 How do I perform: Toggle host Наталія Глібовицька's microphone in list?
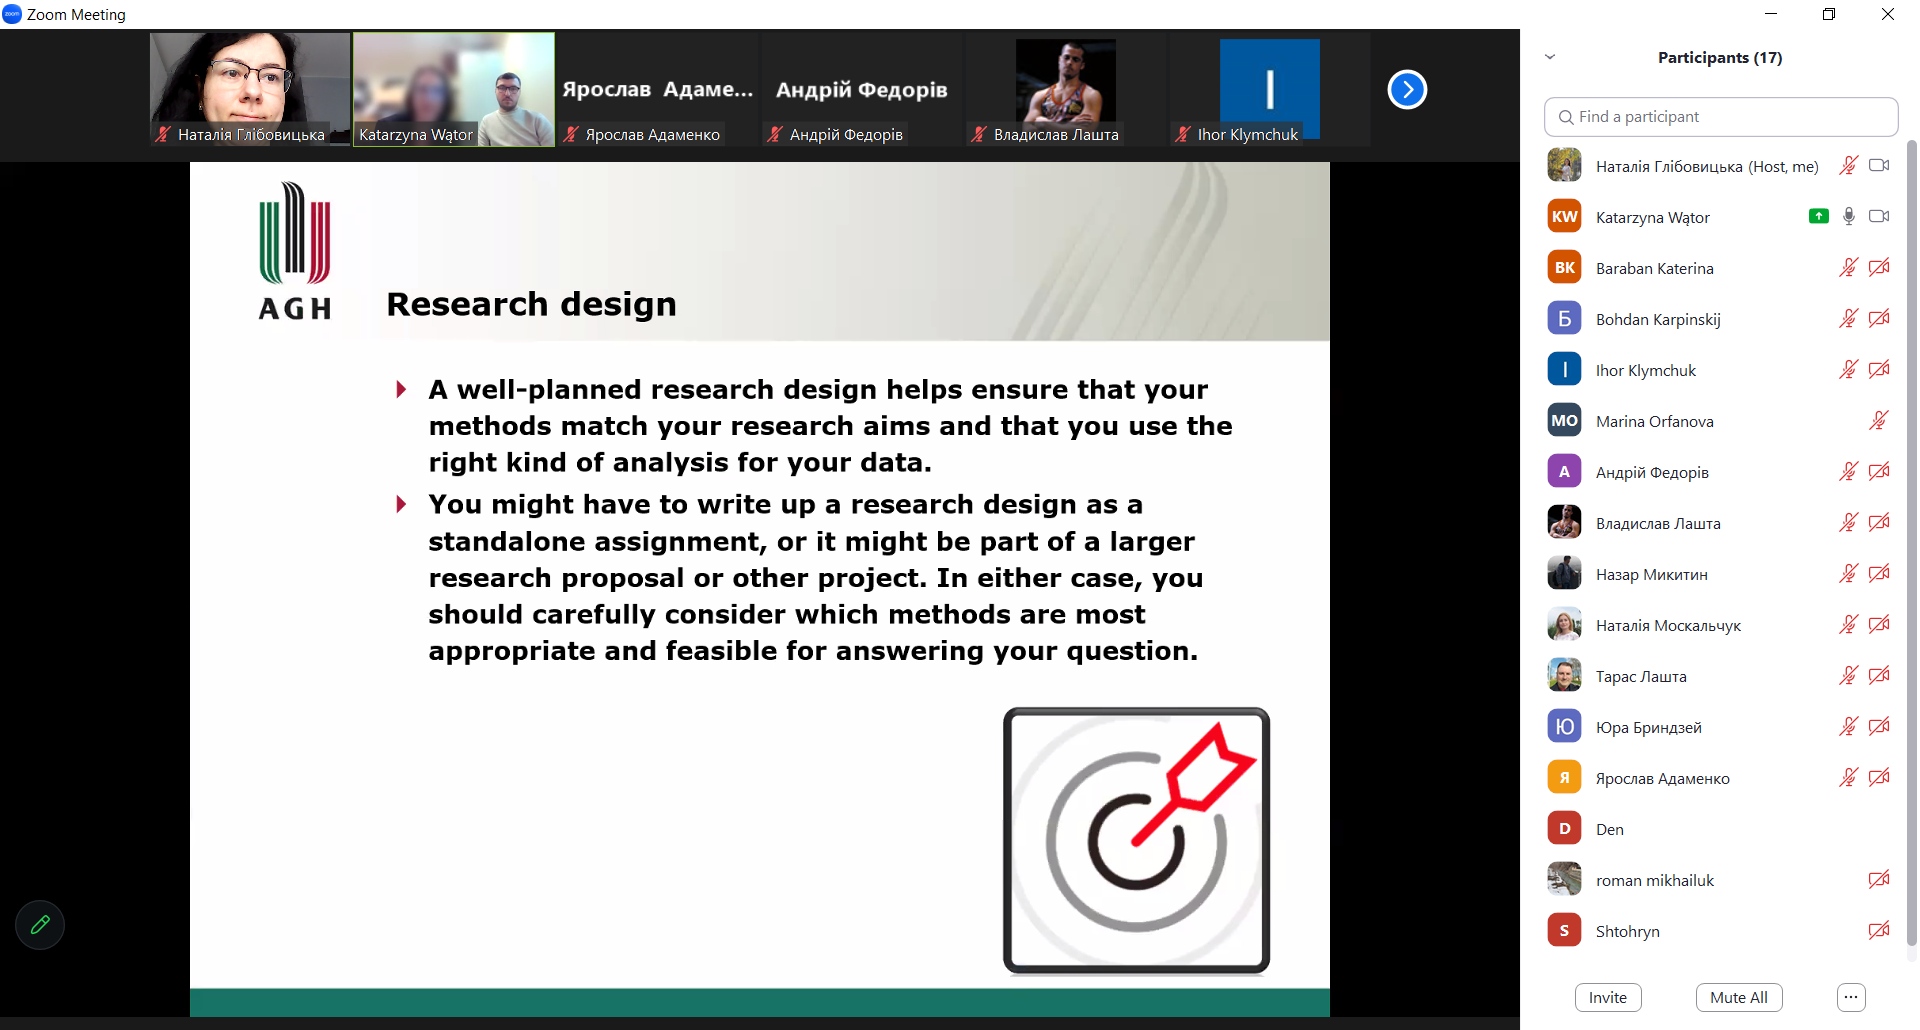tap(1848, 166)
